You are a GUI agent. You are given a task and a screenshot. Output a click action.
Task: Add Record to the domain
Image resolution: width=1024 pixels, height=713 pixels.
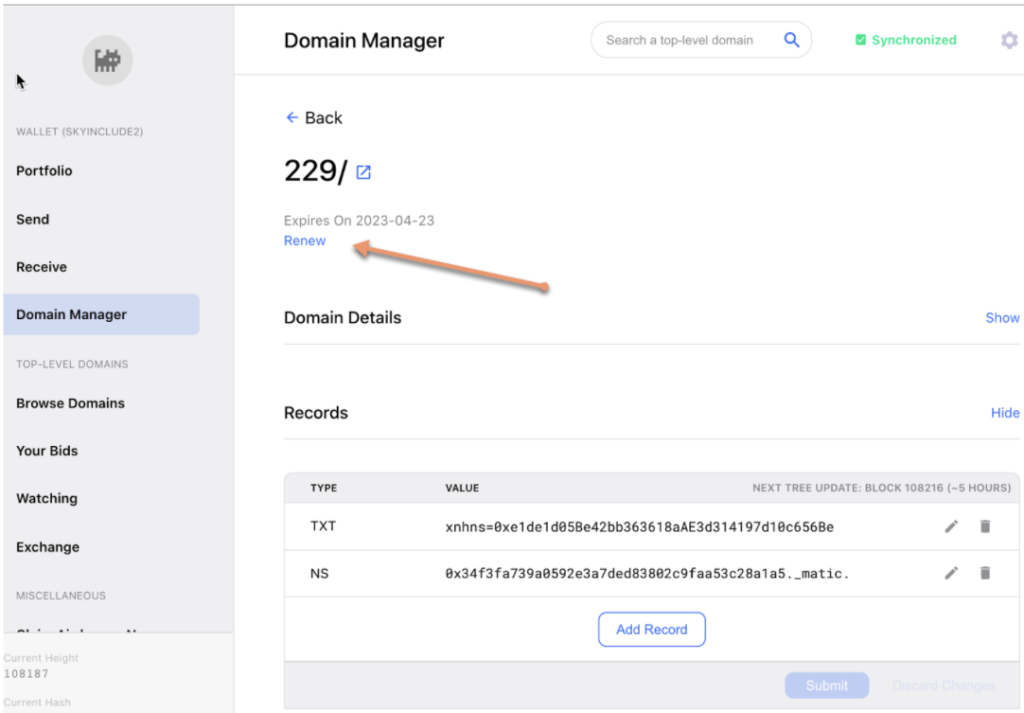pos(651,629)
